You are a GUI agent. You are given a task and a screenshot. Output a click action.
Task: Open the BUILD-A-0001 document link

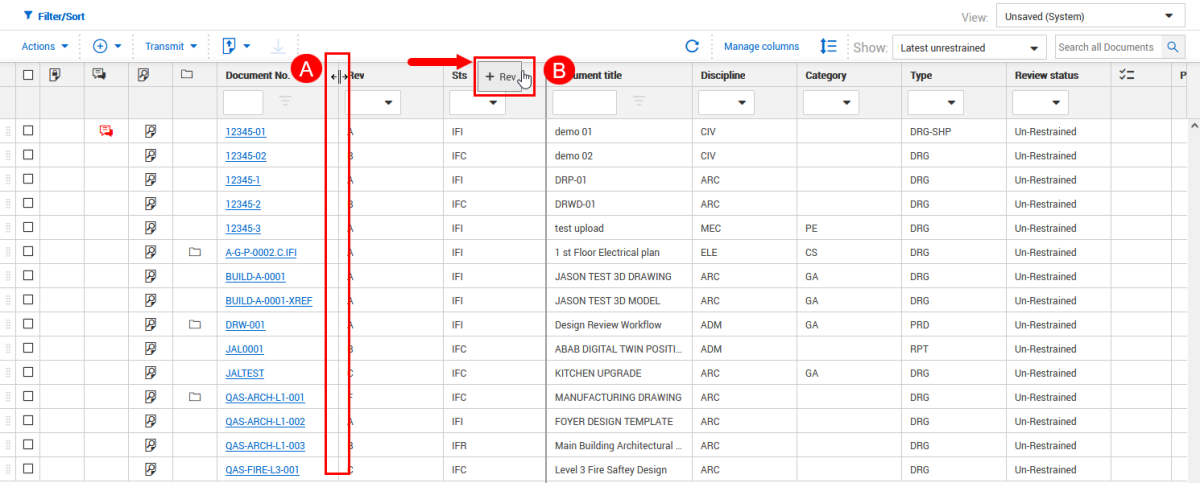[x=255, y=276]
